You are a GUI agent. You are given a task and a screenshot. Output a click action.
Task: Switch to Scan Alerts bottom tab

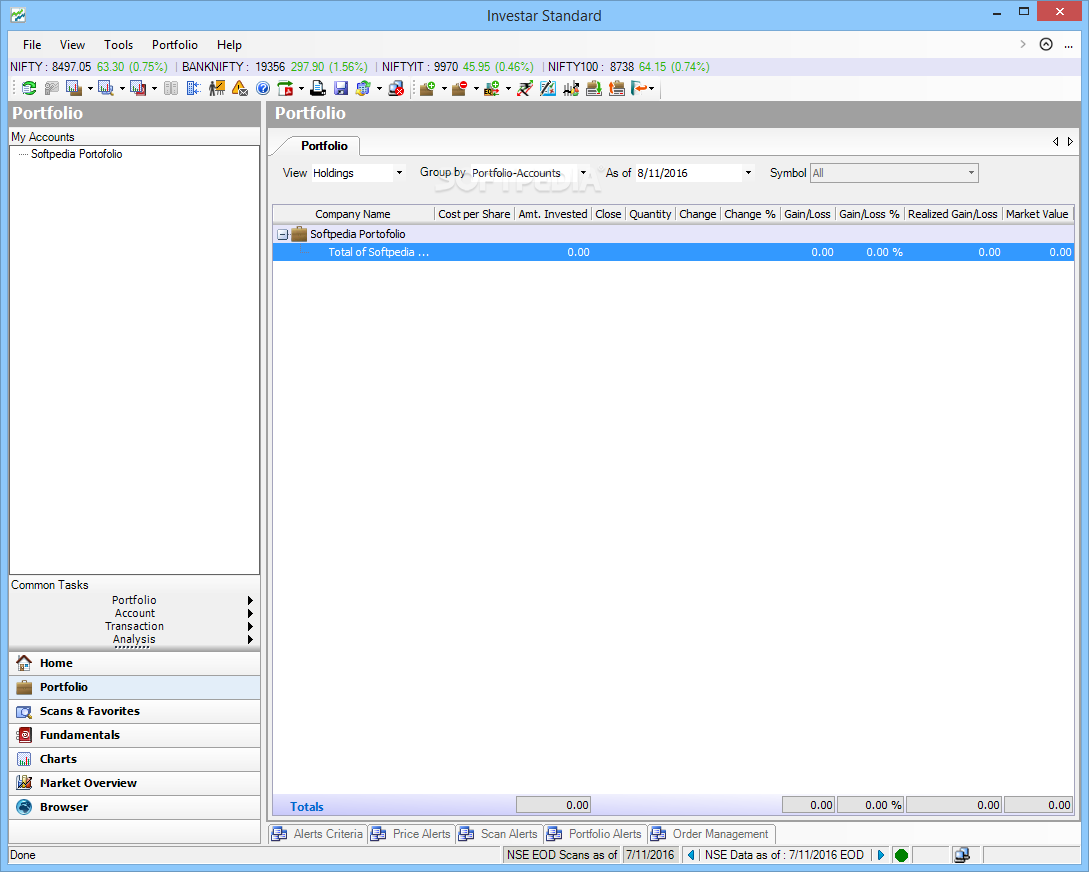499,834
